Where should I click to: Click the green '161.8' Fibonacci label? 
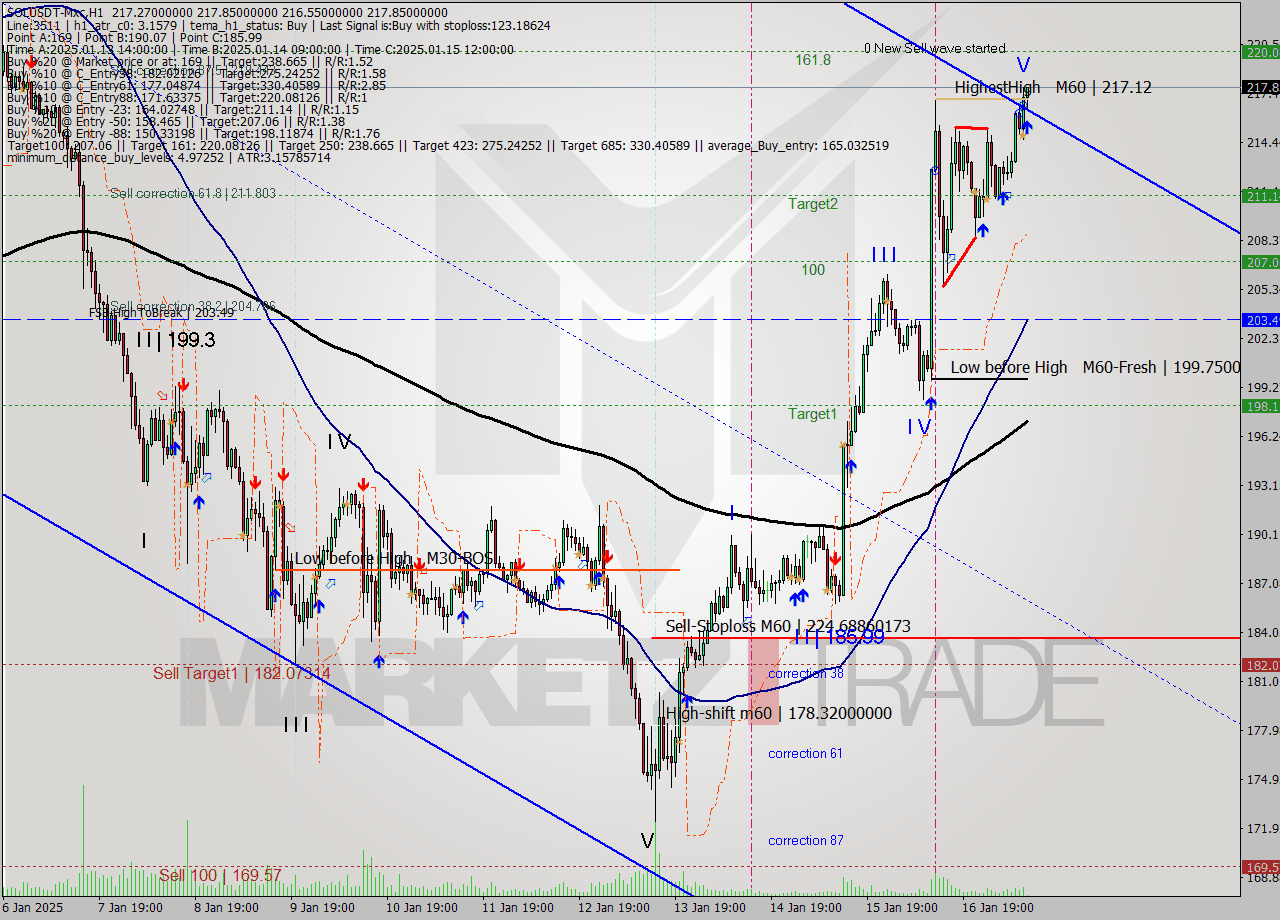pyautogui.click(x=813, y=60)
